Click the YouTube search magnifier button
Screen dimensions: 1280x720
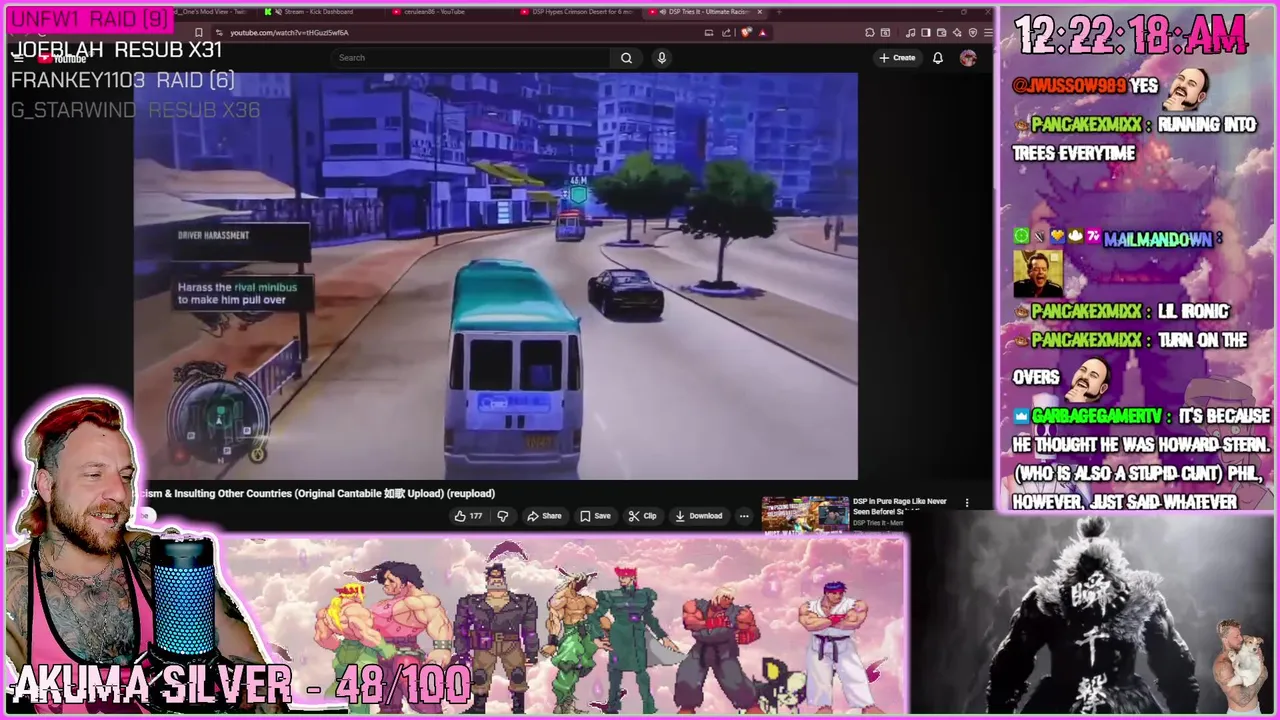pyautogui.click(x=626, y=58)
